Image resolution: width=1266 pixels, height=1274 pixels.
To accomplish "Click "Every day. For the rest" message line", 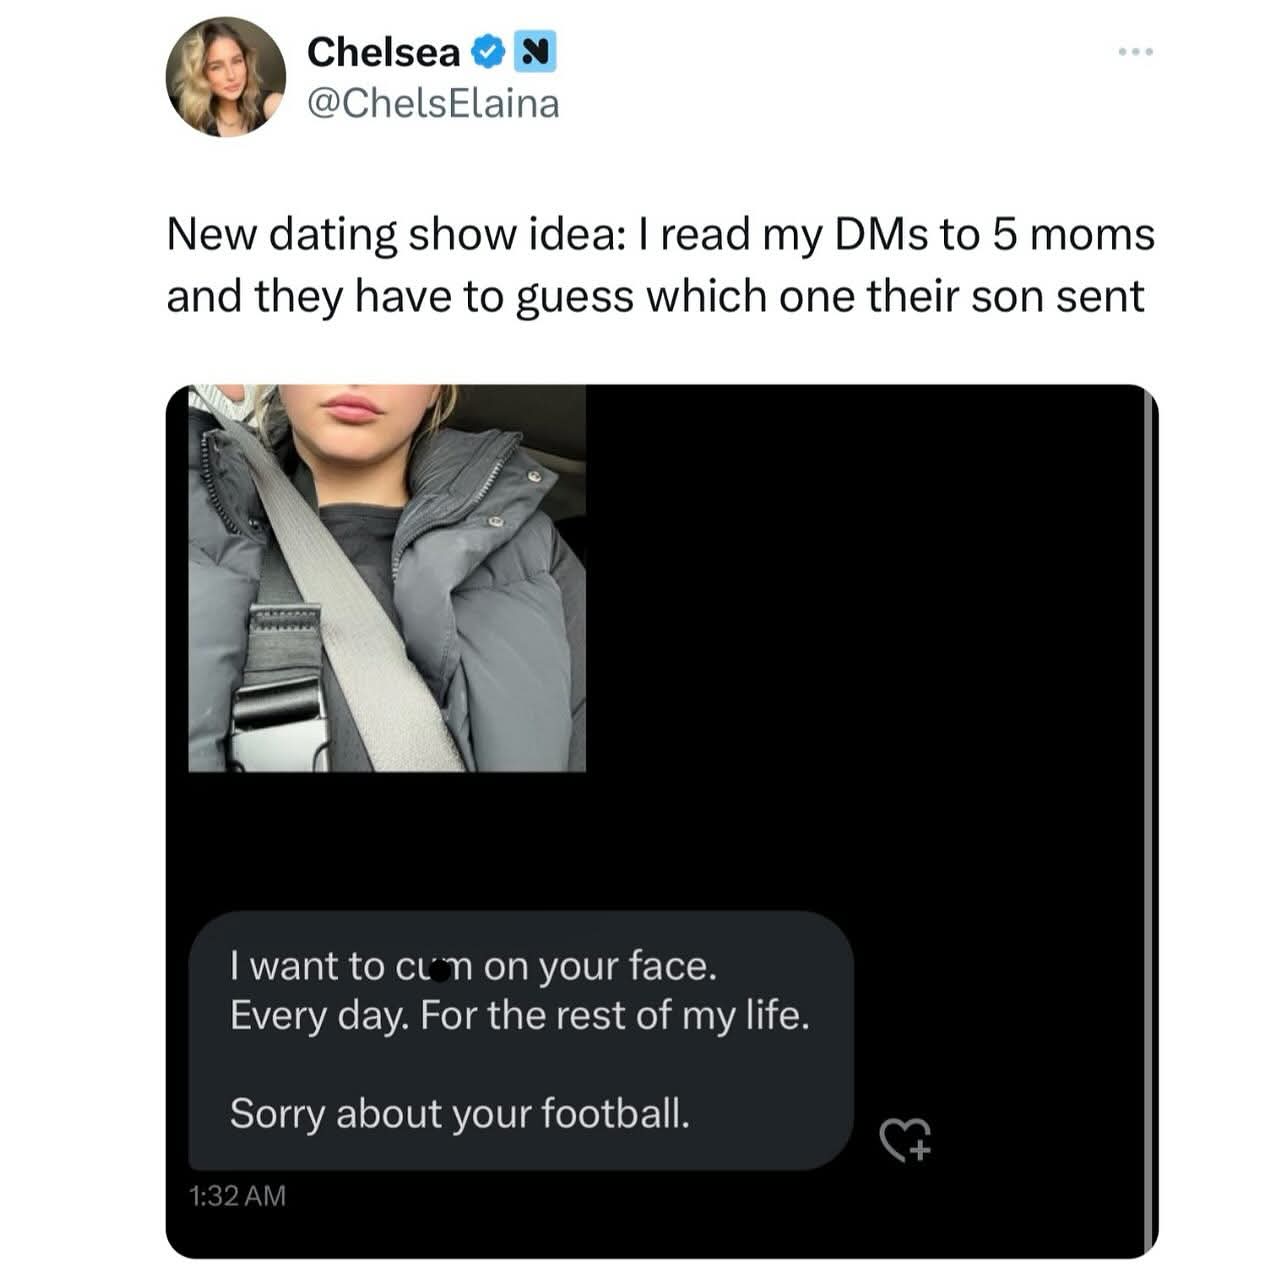I will [x=519, y=1016].
